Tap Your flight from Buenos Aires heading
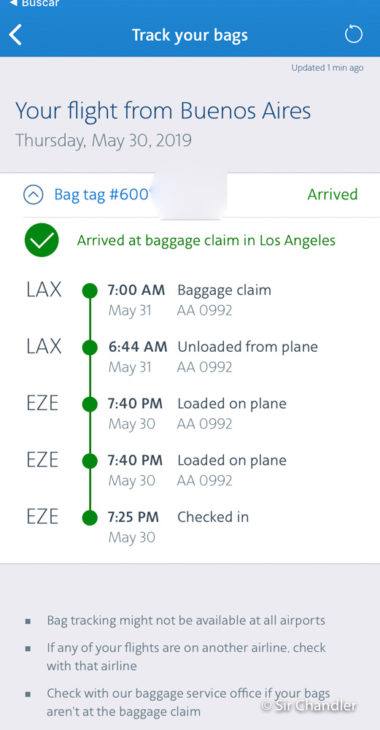Image resolution: width=380 pixels, height=730 pixels. point(163,111)
